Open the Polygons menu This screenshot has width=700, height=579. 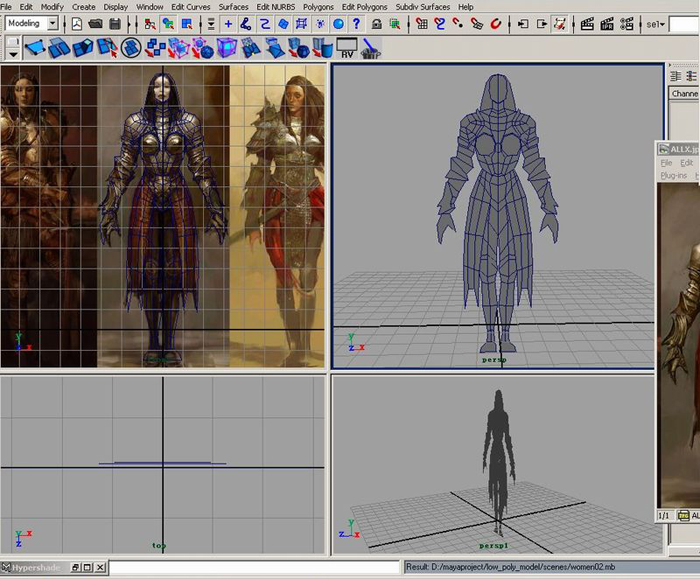[x=318, y=7]
